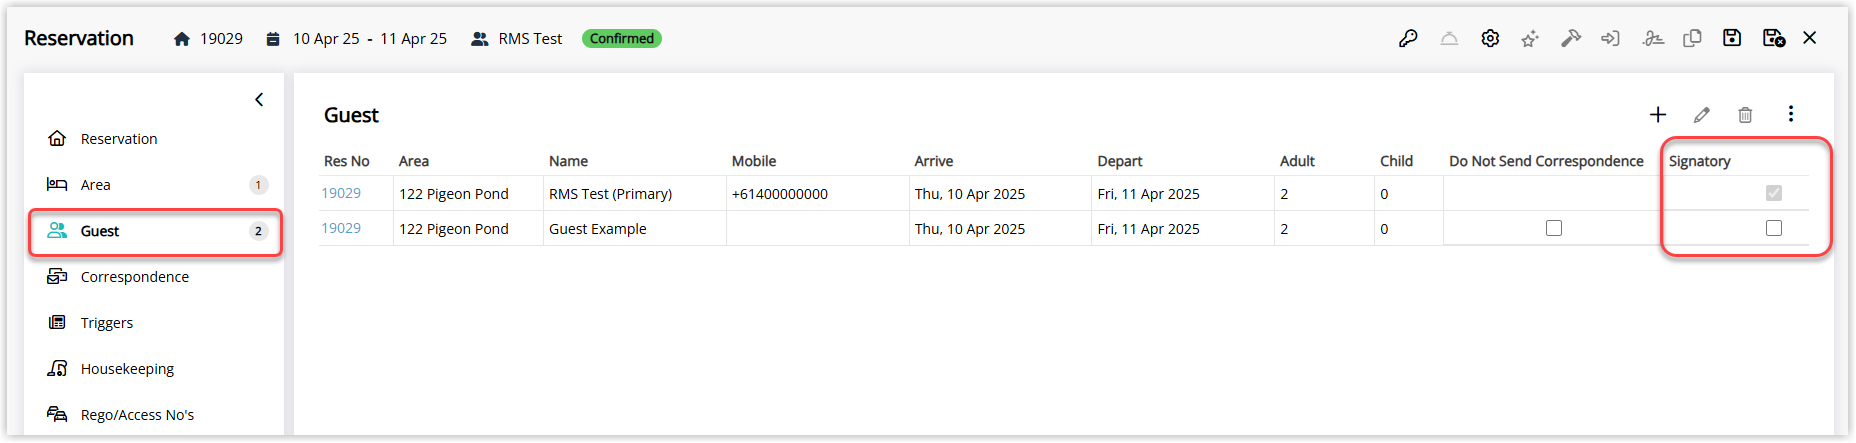Screen dimensions: 1856x443
Task: Open reservation link 19029 for RMS Test
Action: pyautogui.click(x=341, y=193)
